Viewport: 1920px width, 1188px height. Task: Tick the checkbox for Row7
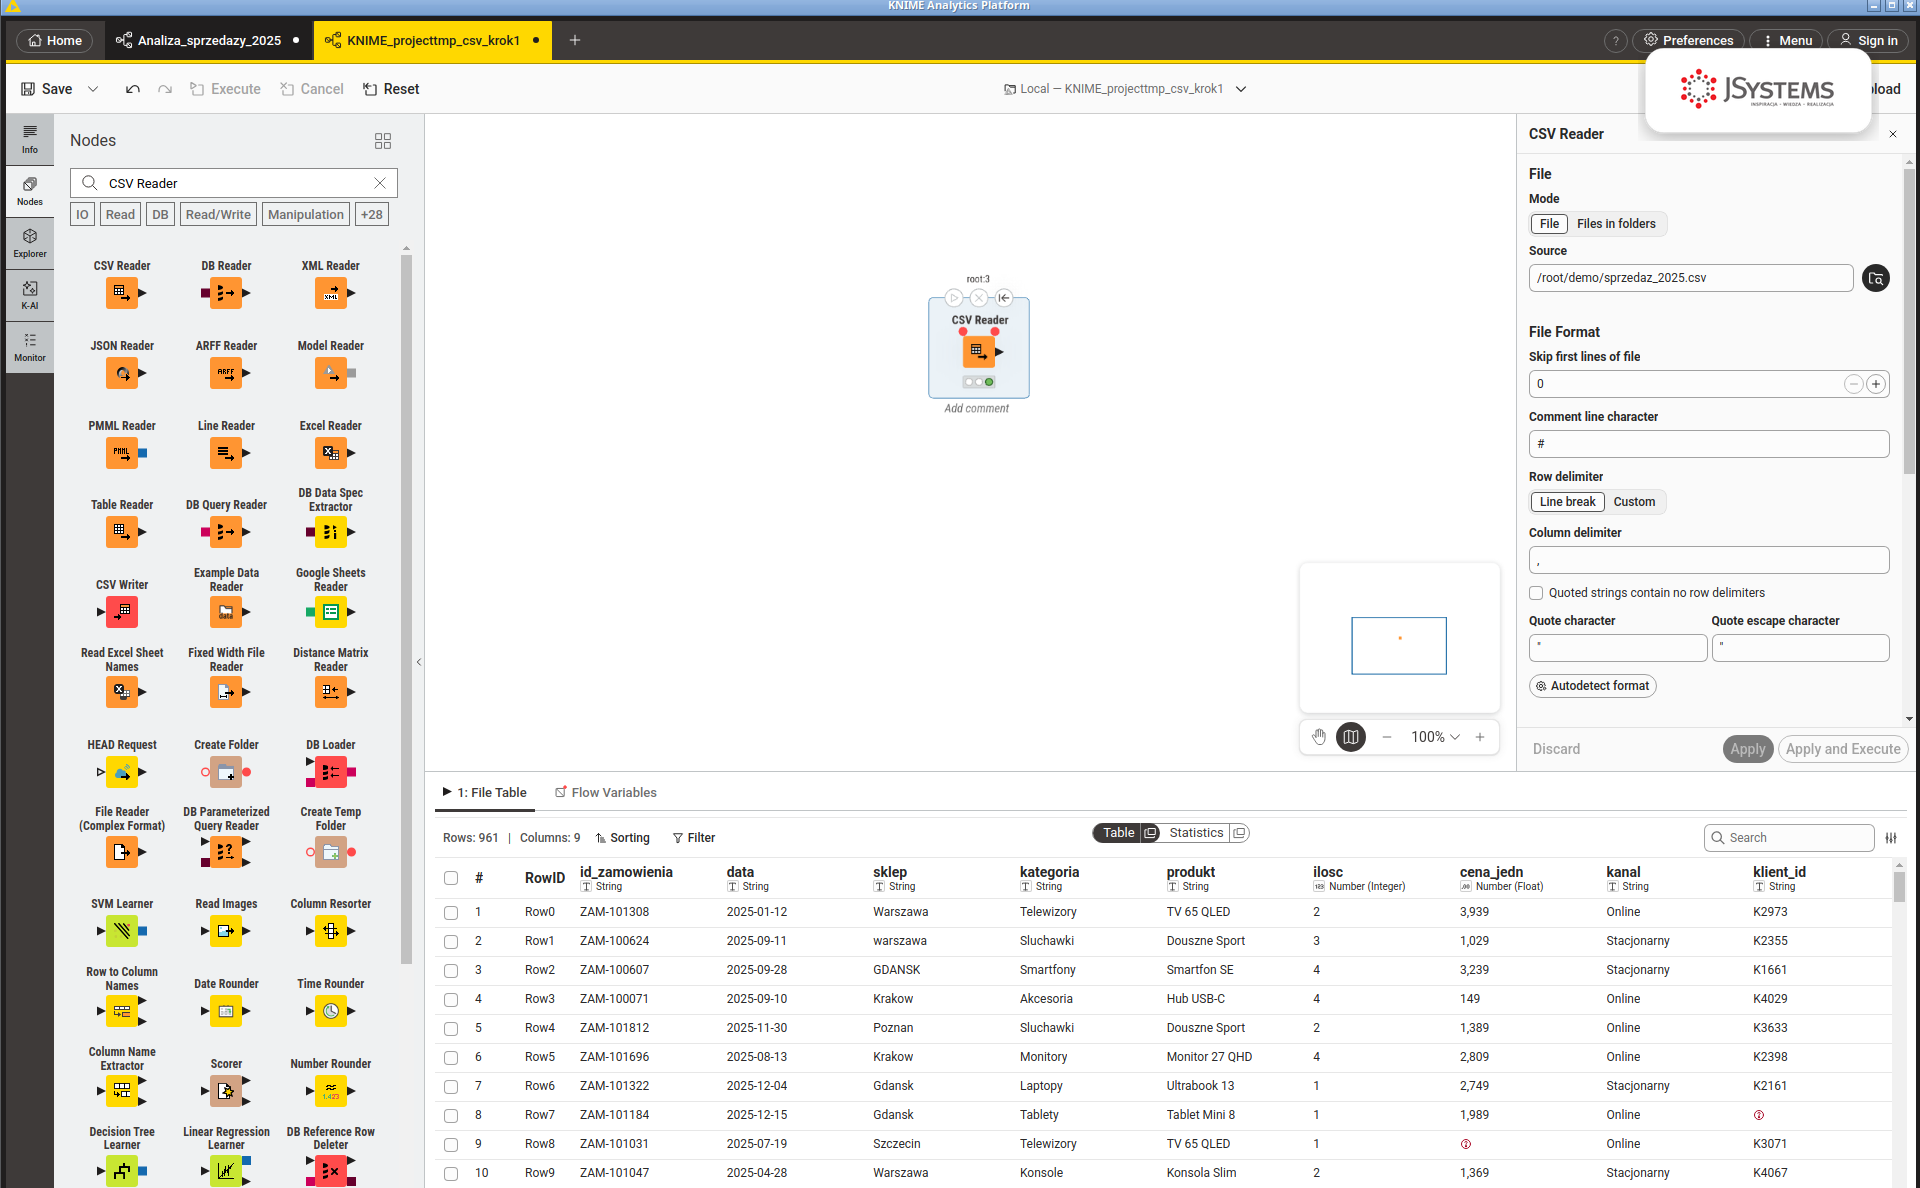pyautogui.click(x=451, y=1115)
